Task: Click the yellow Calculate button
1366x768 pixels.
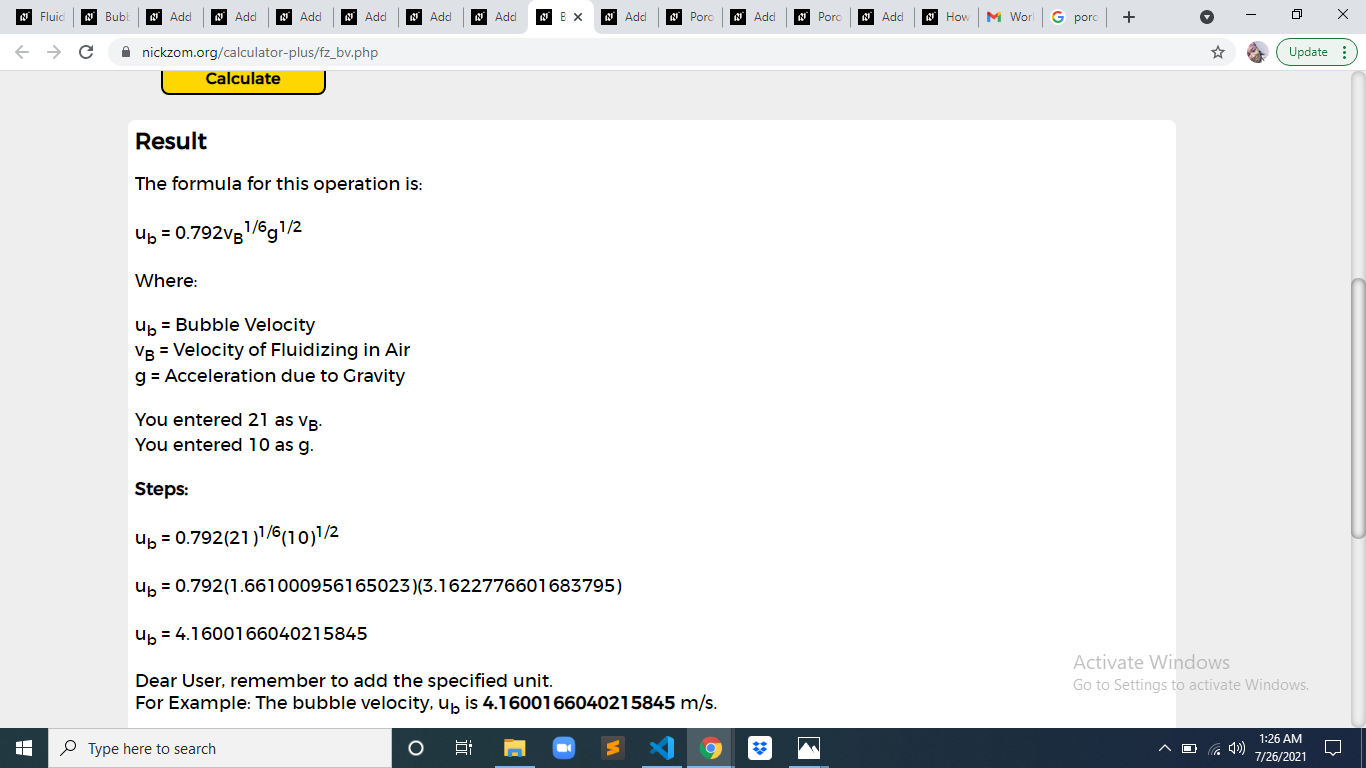Action: click(243, 81)
